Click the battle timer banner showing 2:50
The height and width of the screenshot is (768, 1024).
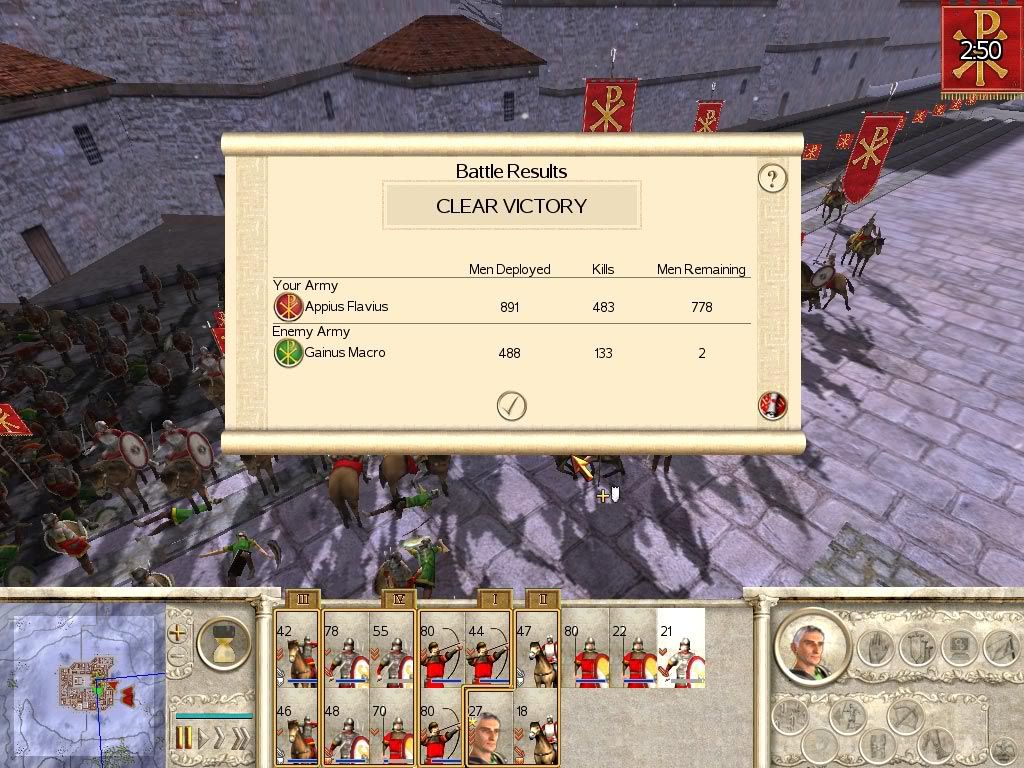[981, 49]
